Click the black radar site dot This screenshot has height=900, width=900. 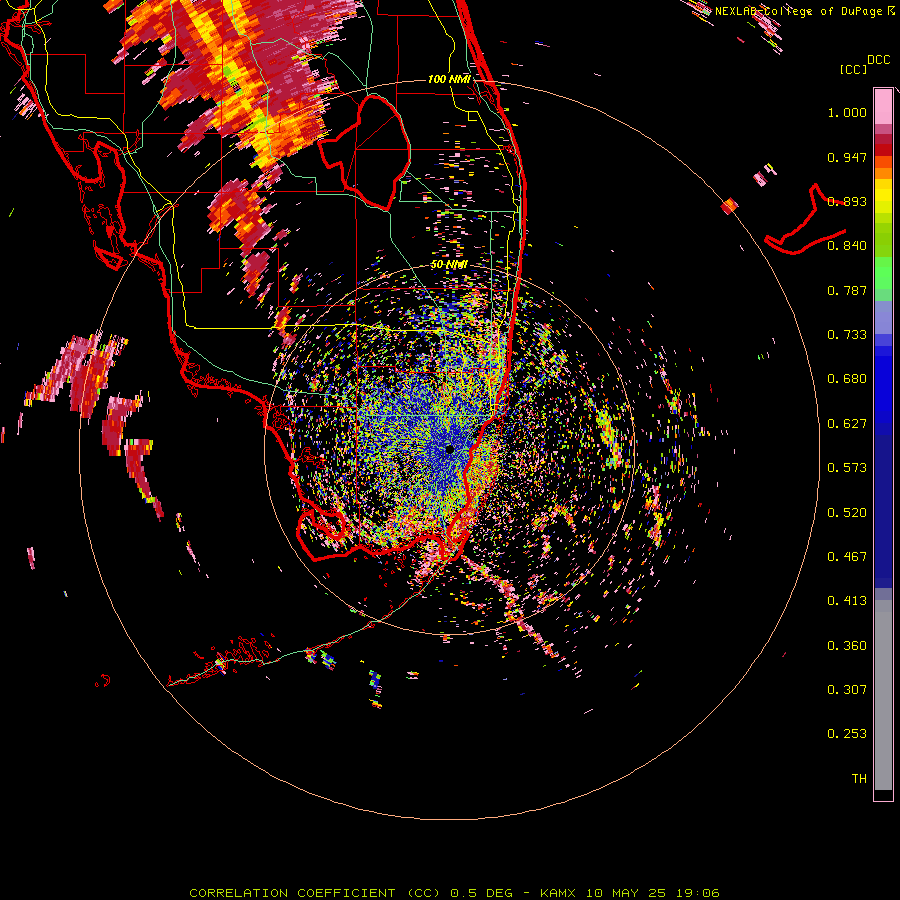coord(450,449)
